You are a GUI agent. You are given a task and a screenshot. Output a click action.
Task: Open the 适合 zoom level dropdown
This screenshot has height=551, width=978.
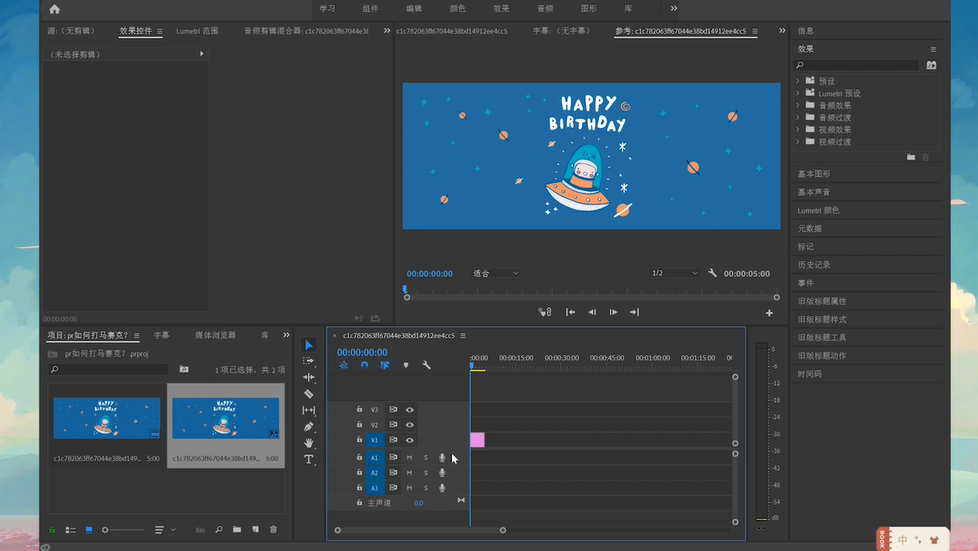point(495,273)
